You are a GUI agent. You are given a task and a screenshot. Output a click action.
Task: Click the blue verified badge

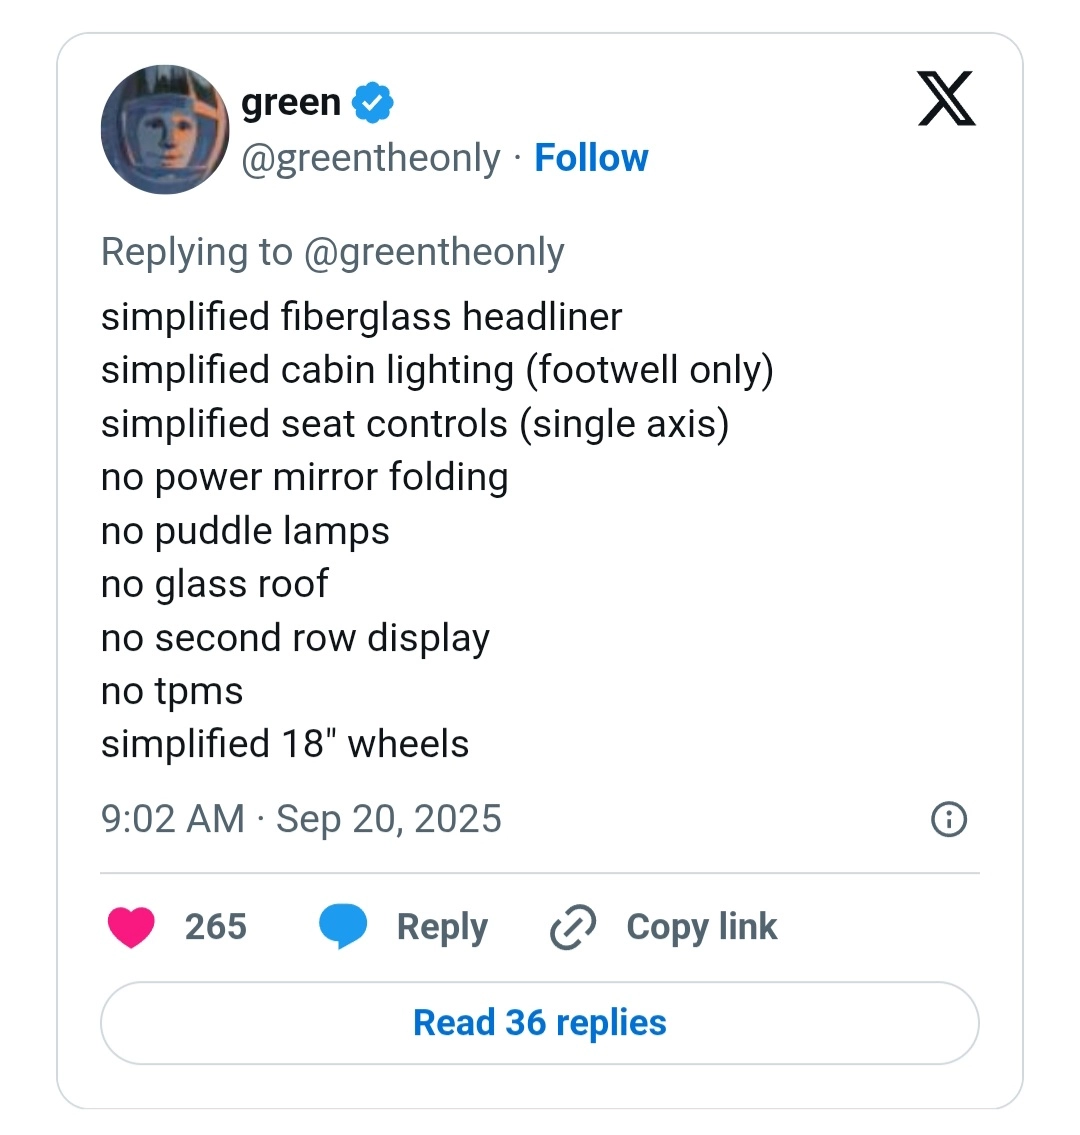click(373, 103)
